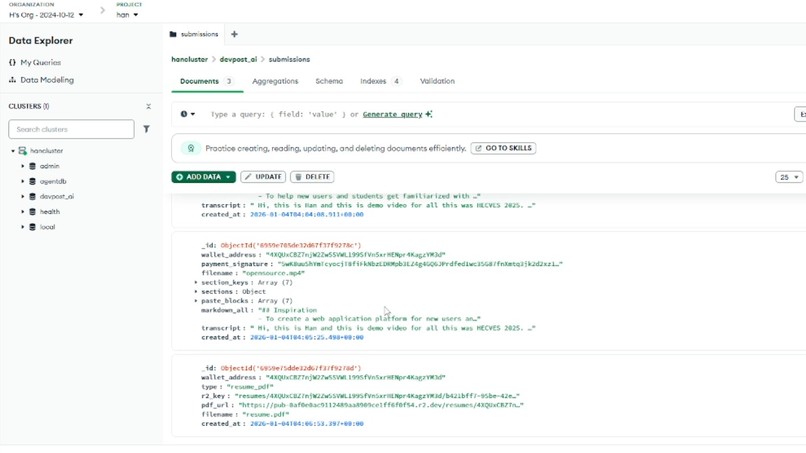Viewport: 806px width, 453px height.
Task: Open the query history dropdown
Action: point(188,114)
